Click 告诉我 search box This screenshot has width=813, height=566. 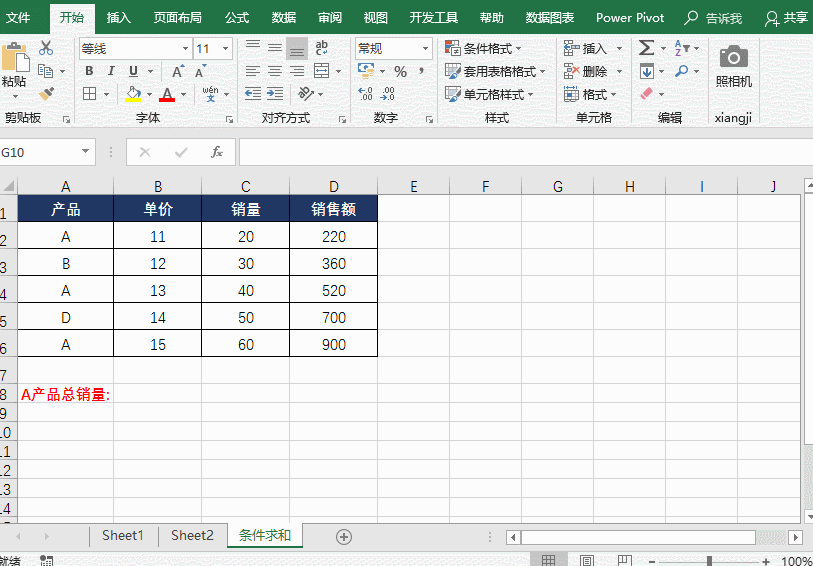click(713, 18)
